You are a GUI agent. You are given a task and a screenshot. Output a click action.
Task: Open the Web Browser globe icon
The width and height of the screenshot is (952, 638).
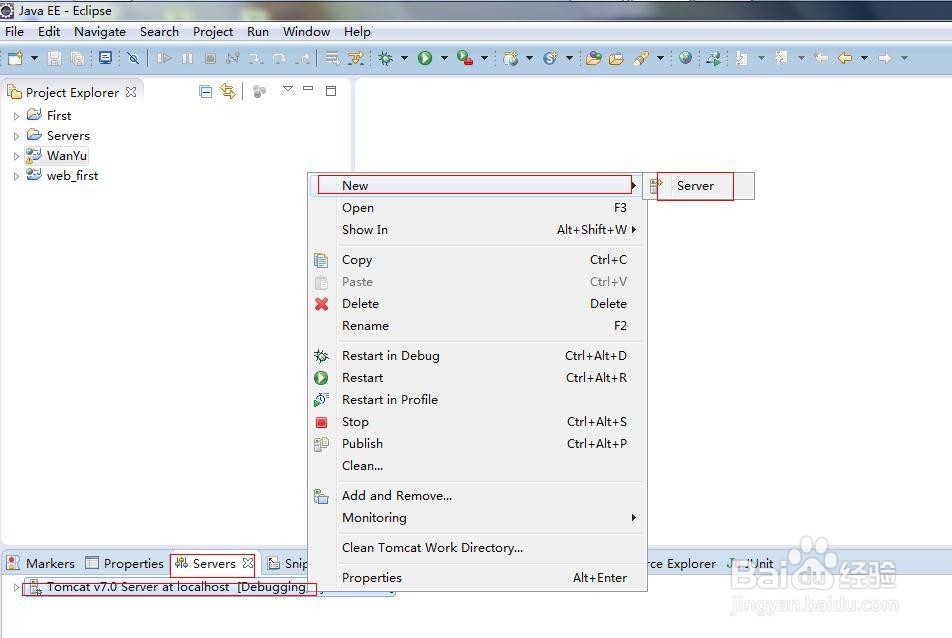685,58
